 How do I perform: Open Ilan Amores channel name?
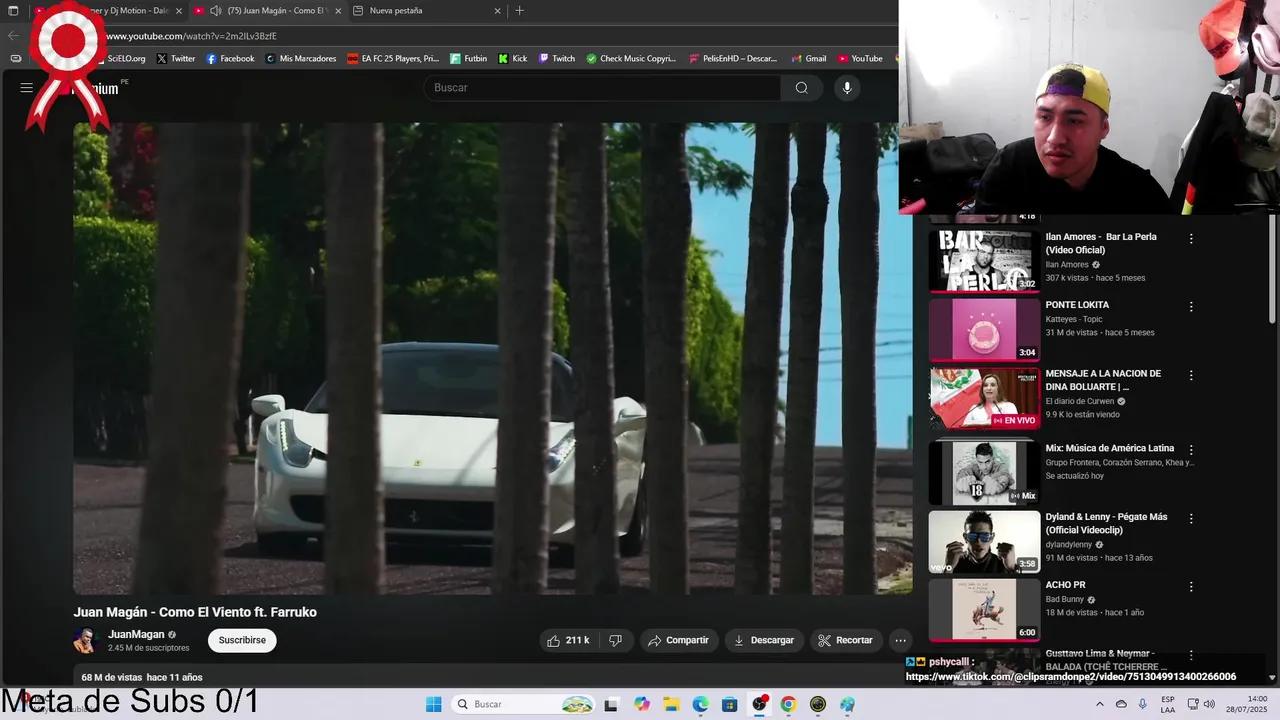(x=1067, y=265)
